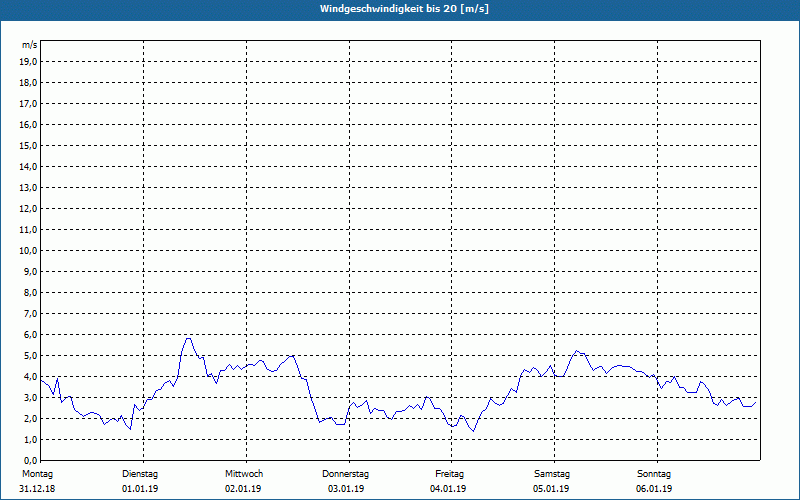This screenshot has height=500, width=800.
Task: Click the 17,0 y-axis label
Action: click(28, 104)
